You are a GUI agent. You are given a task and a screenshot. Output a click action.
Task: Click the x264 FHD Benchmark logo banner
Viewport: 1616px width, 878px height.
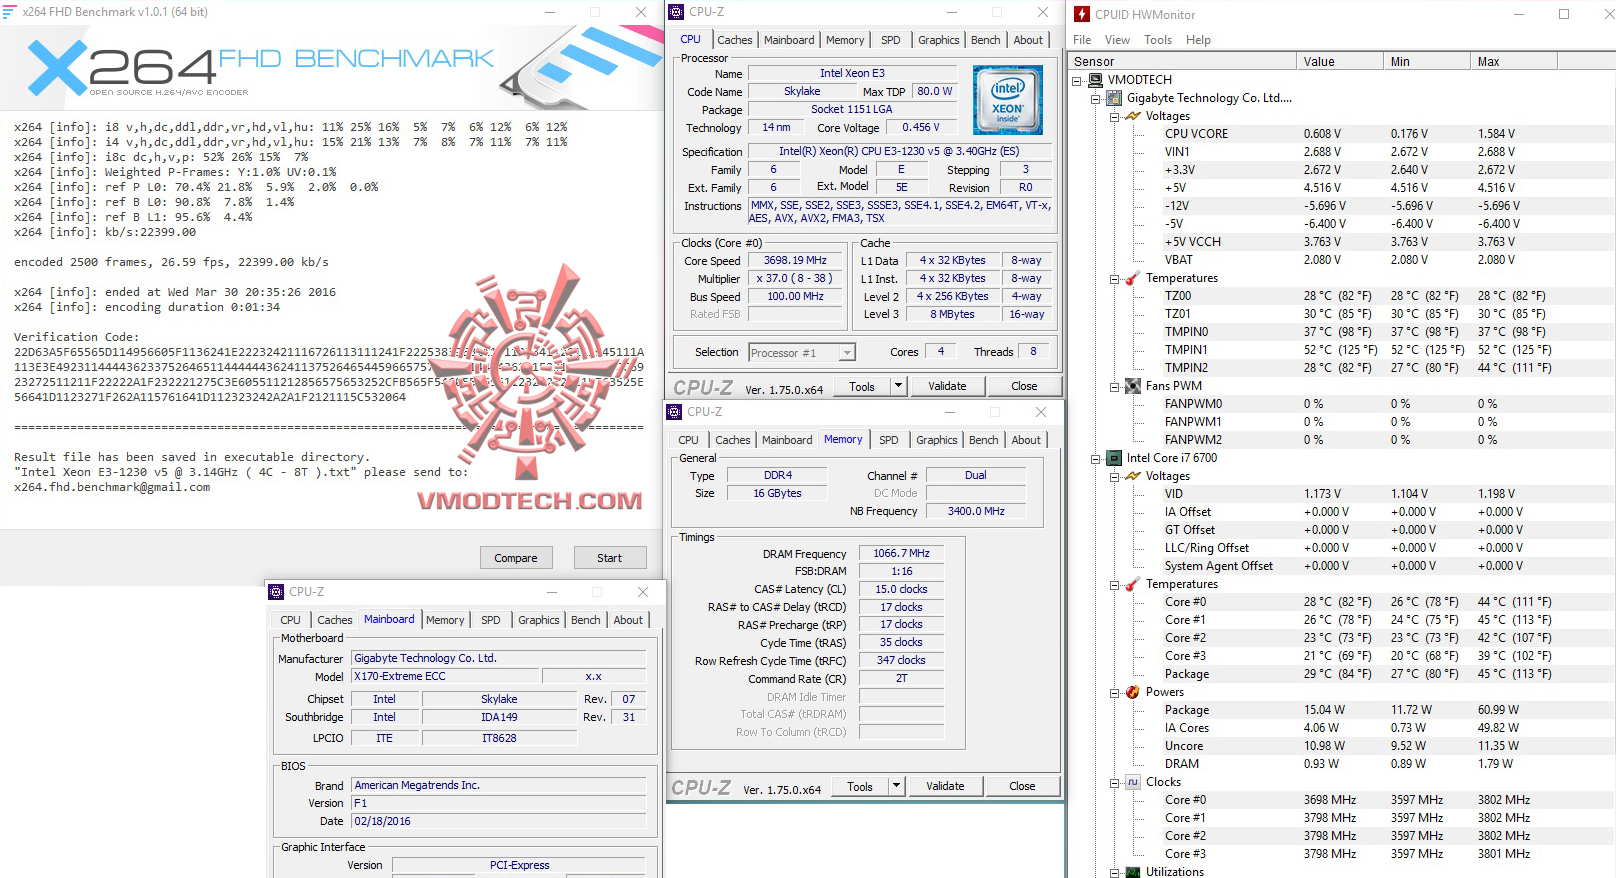330,67
